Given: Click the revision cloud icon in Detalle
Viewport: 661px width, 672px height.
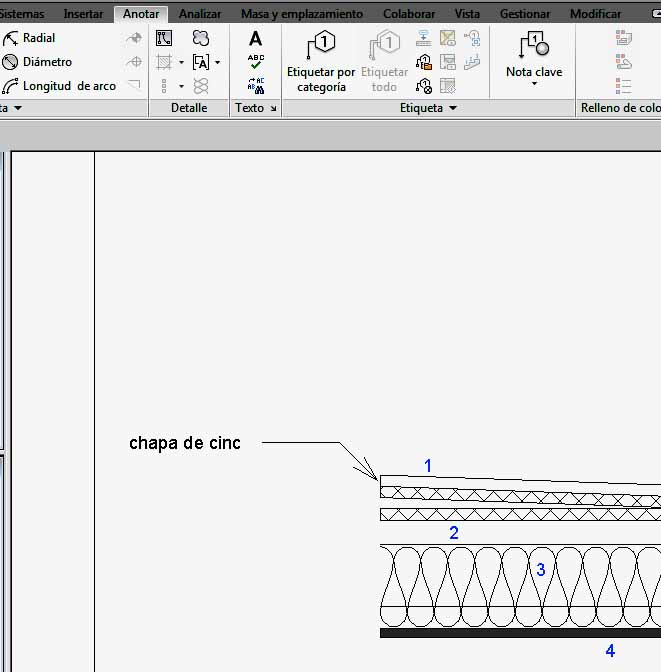Looking at the screenshot, I should [201, 38].
